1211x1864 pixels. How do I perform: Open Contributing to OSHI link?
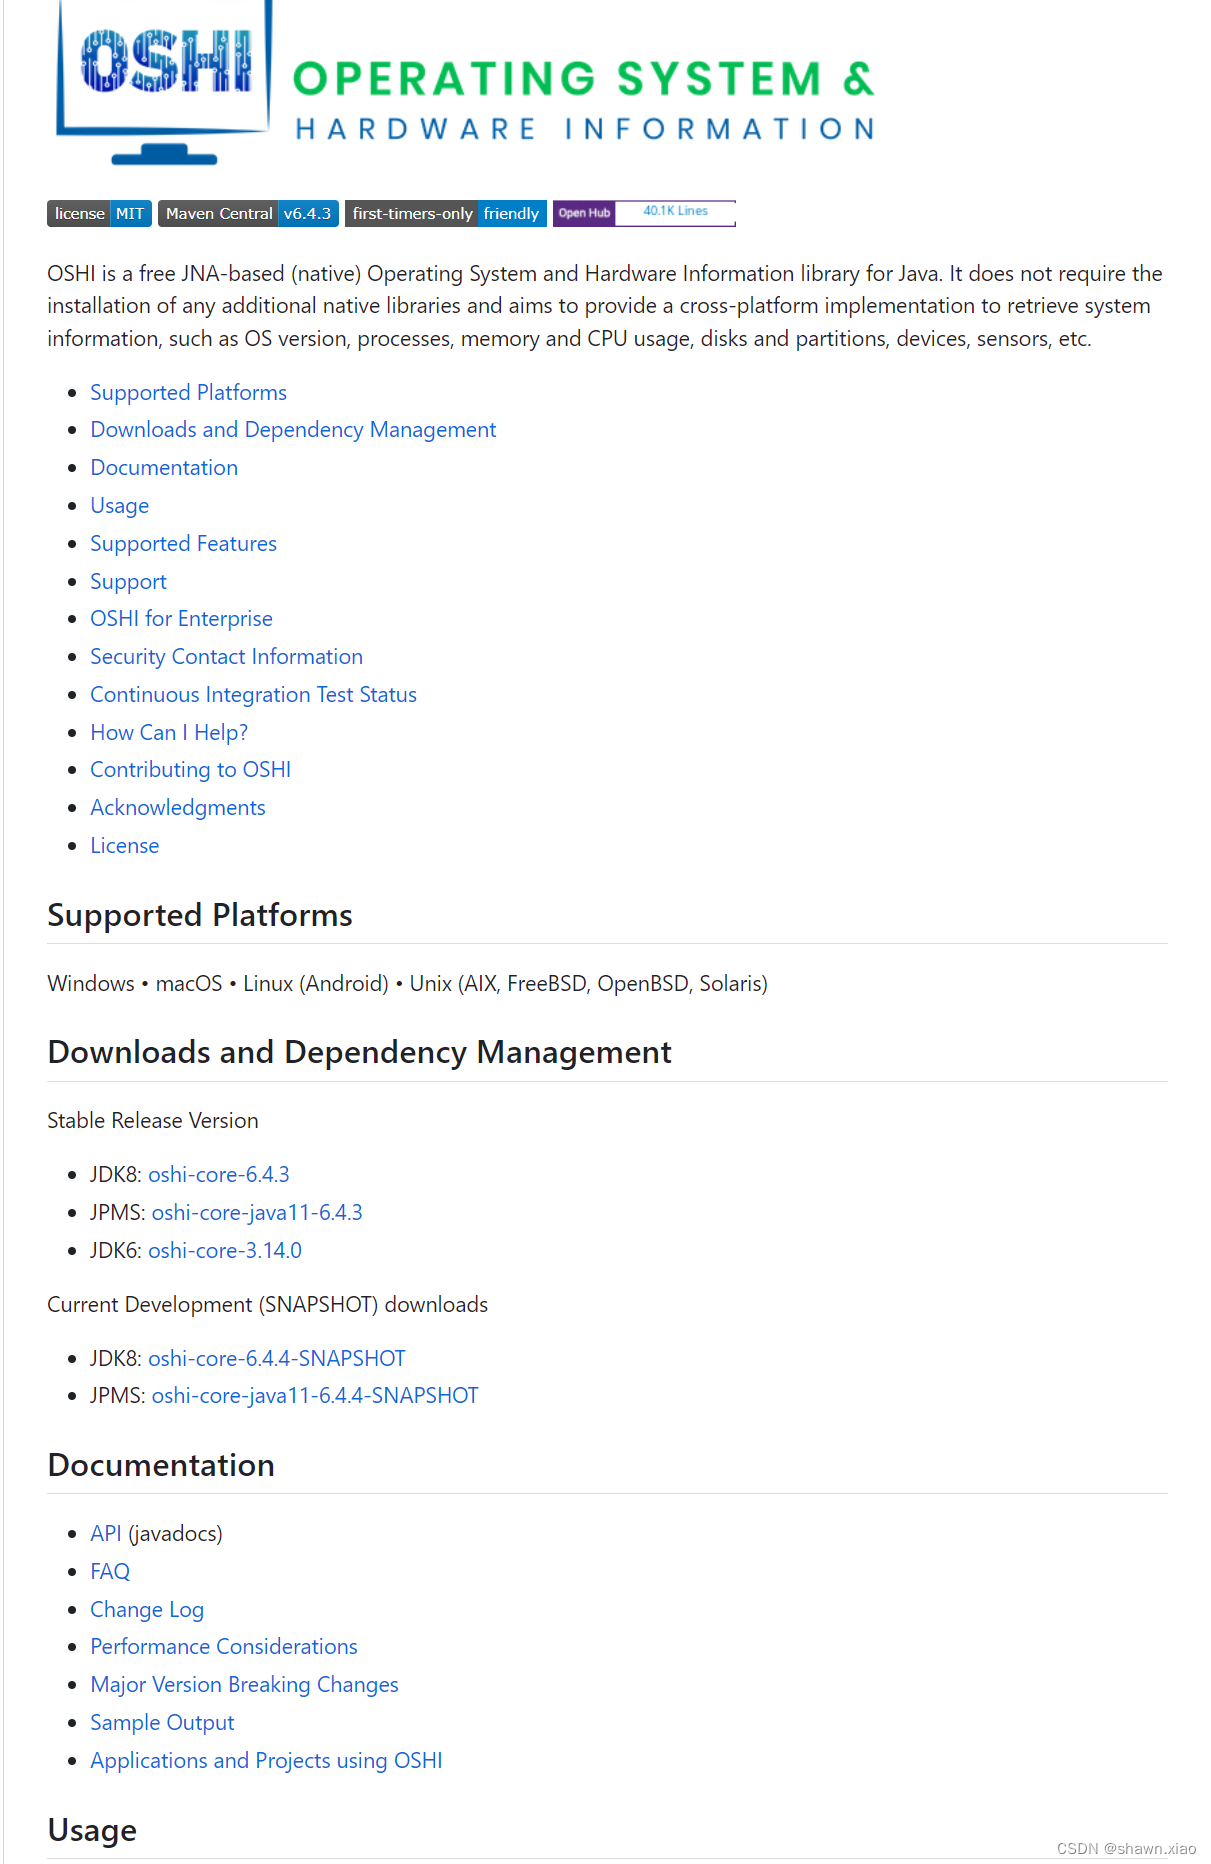pyautogui.click(x=190, y=770)
